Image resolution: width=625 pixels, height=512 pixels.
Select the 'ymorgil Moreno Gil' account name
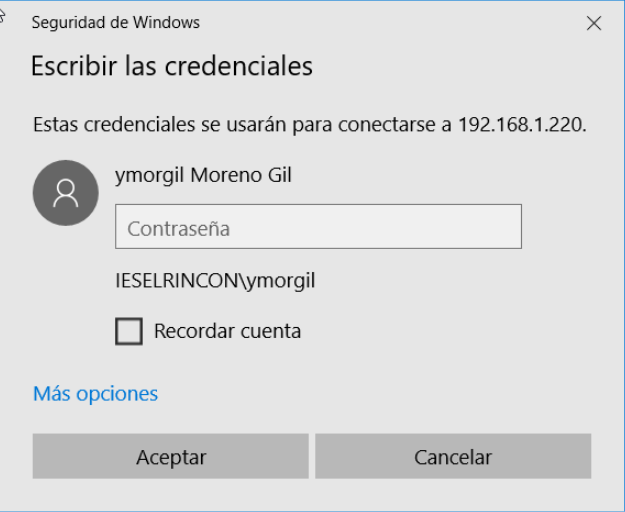click(203, 175)
